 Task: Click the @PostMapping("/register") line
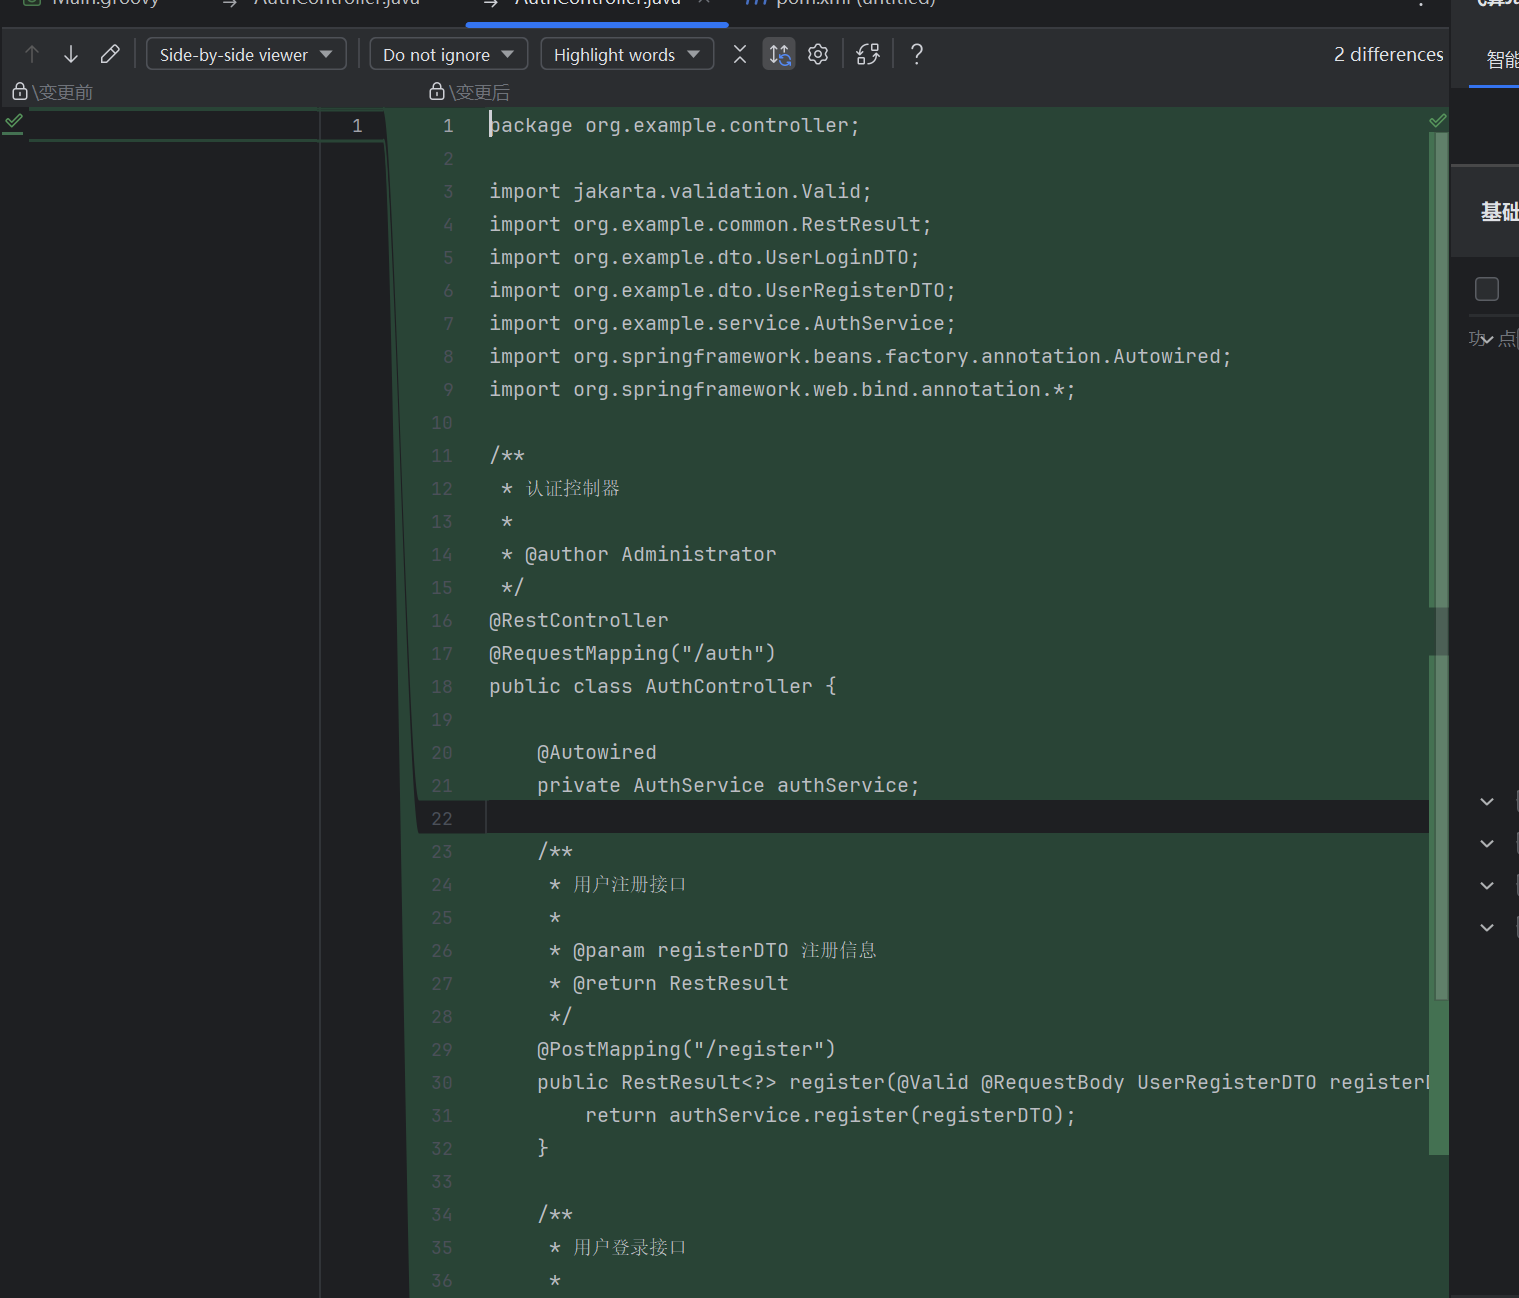[686, 1049]
